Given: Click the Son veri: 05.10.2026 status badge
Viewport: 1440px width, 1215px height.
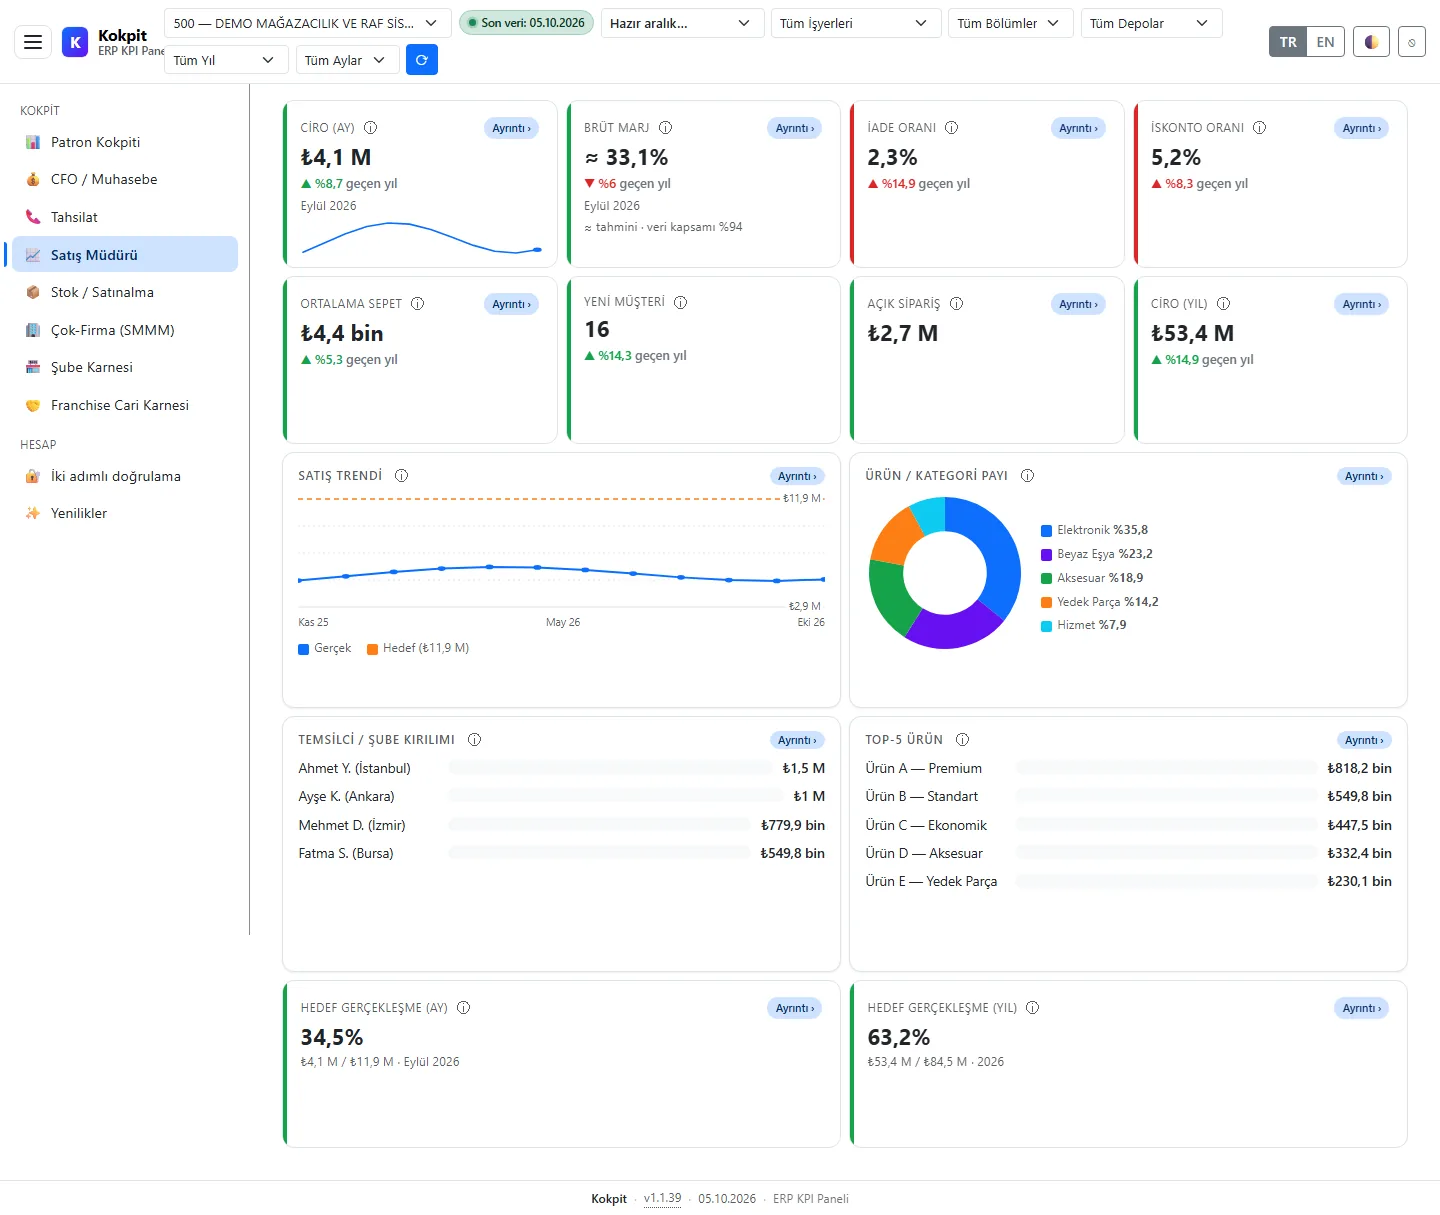Looking at the screenshot, I should pyautogui.click(x=526, y=23).
